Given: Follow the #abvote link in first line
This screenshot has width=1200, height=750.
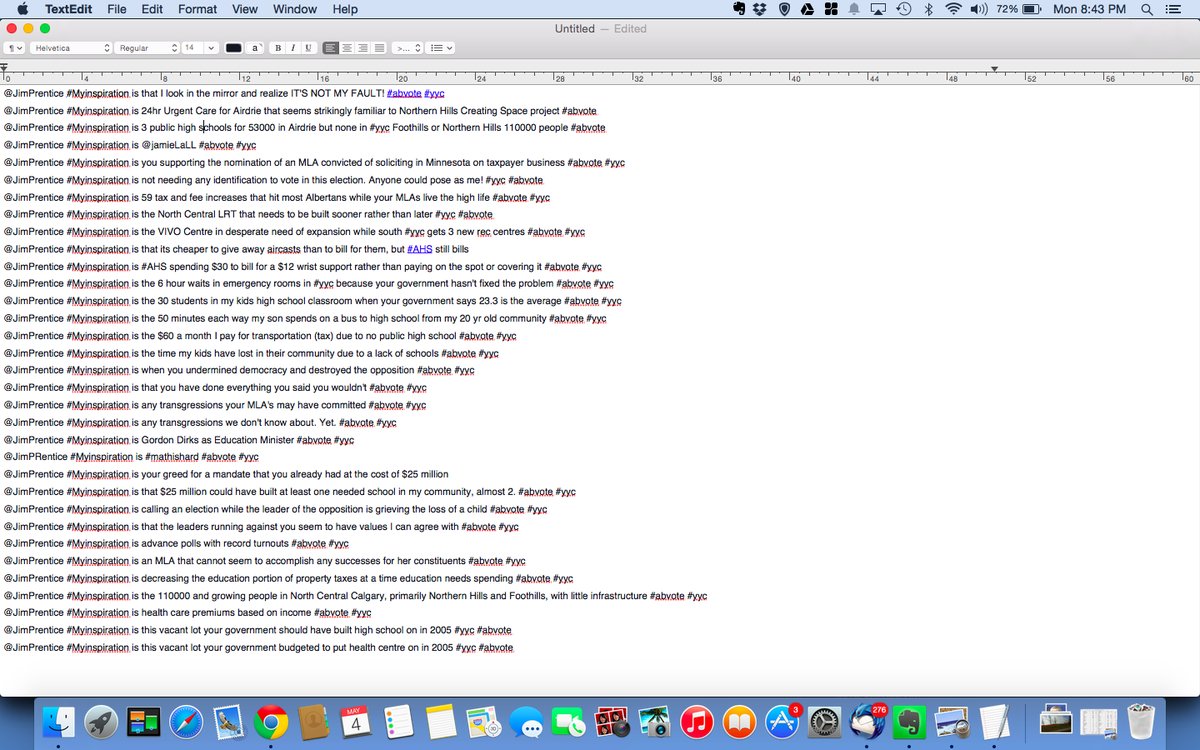Looking at the screenshot, I should [404, 93].
